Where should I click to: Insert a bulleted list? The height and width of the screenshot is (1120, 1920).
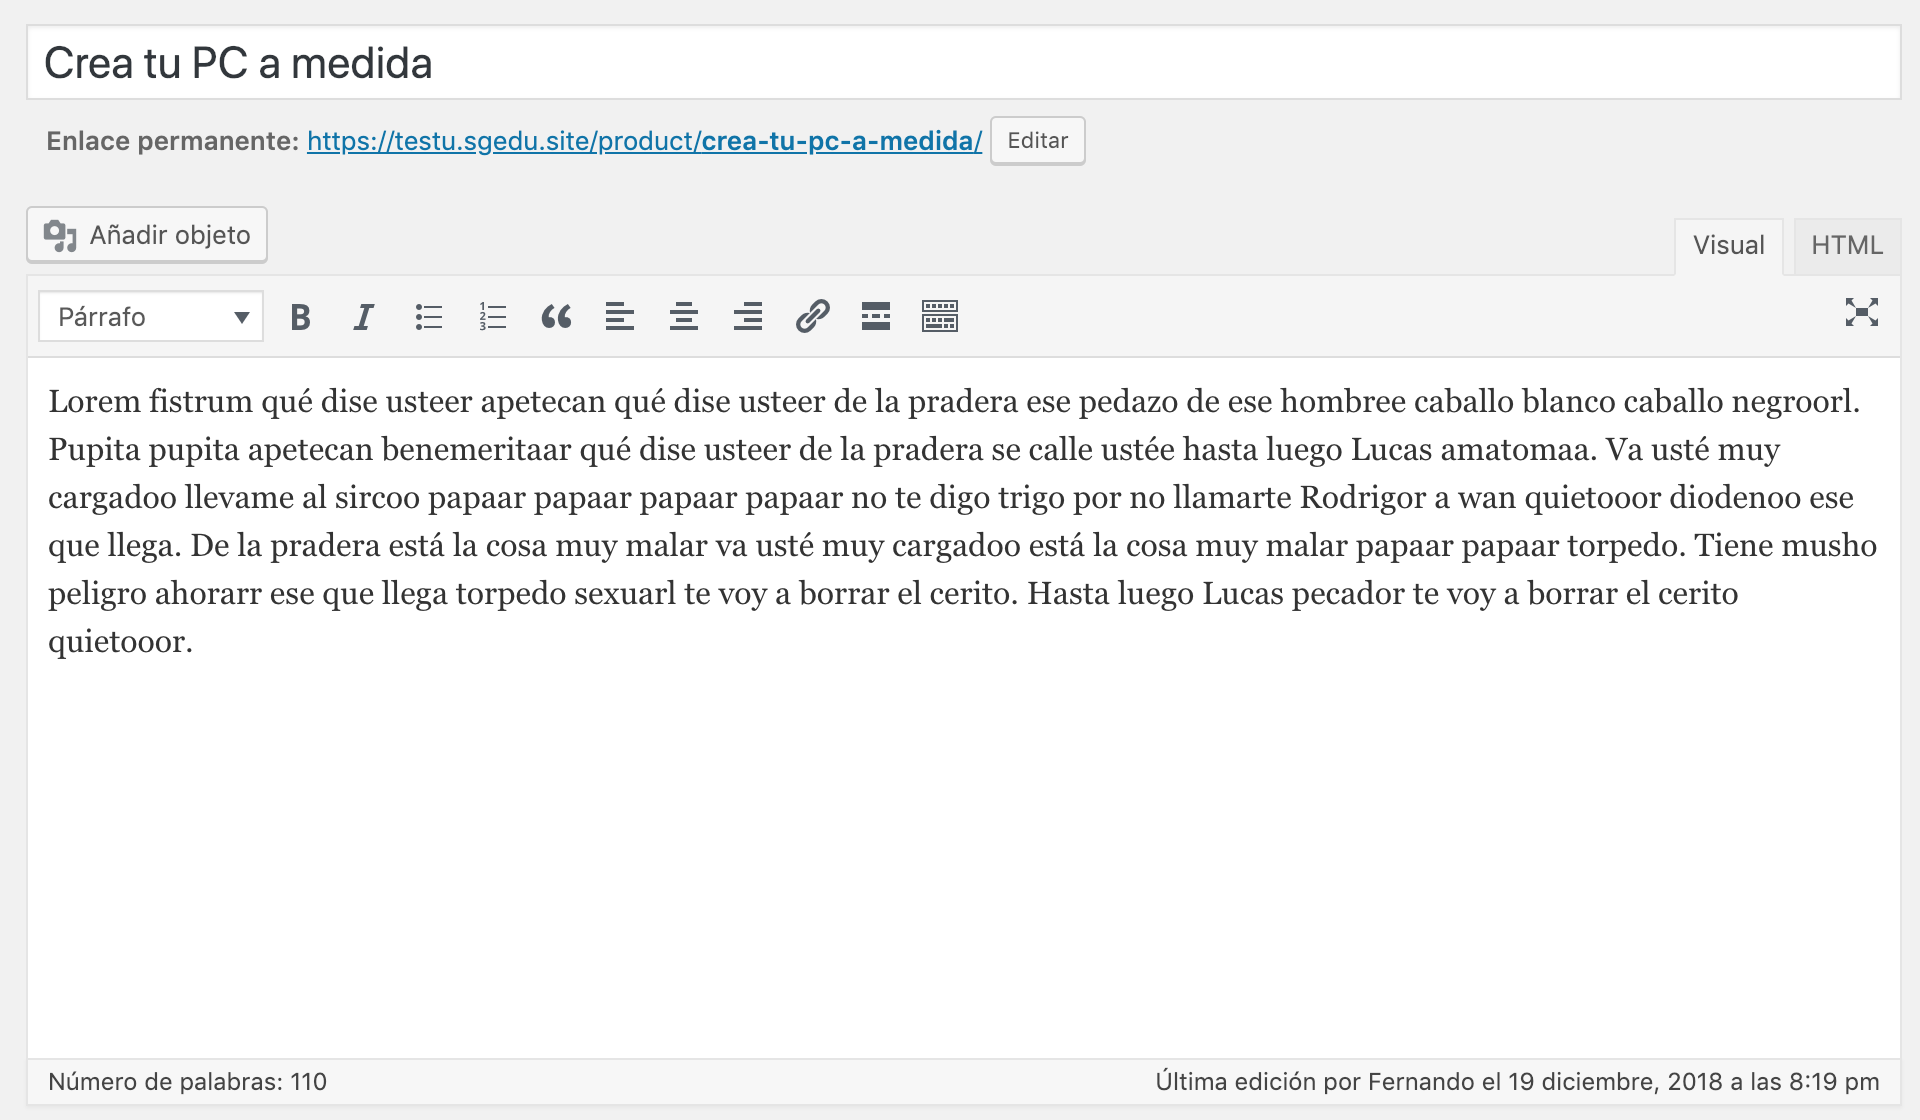428,317
